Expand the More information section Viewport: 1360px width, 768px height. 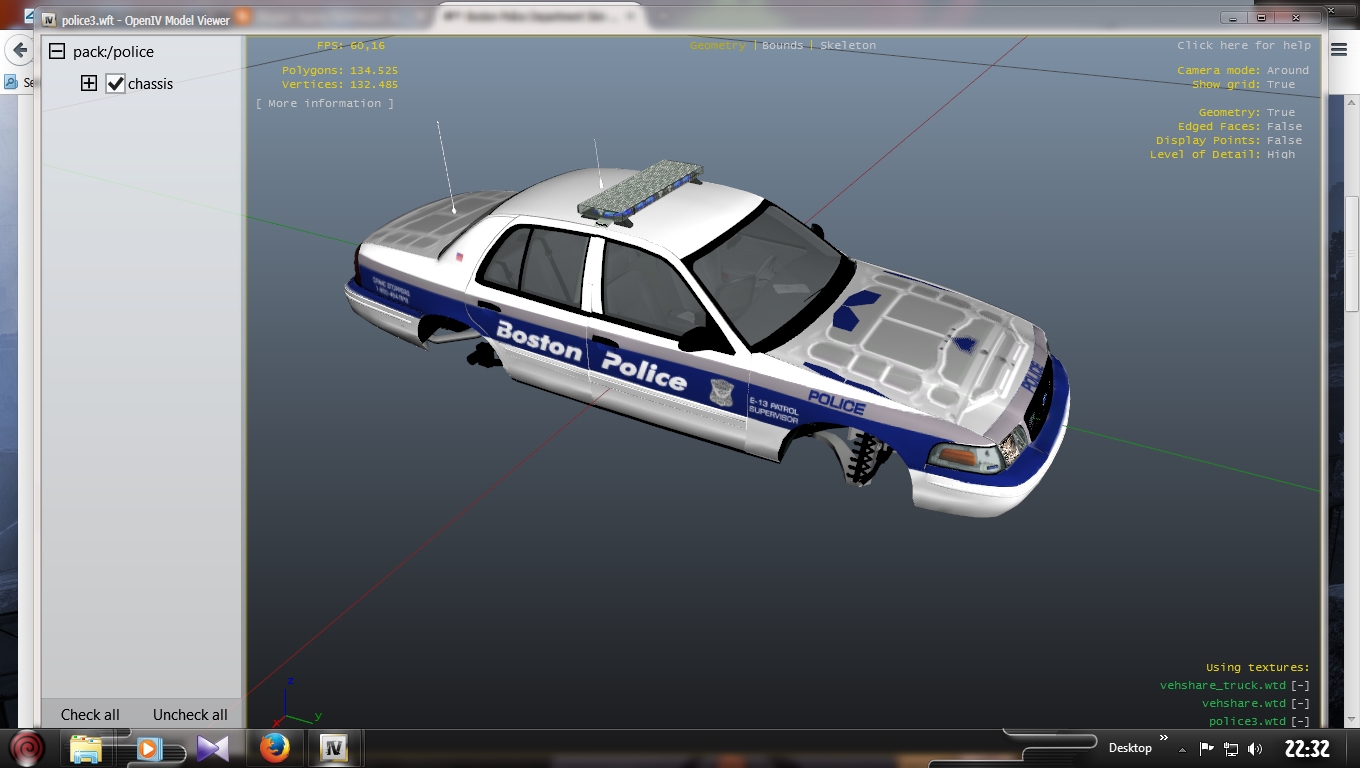click(x=325, y=104)
